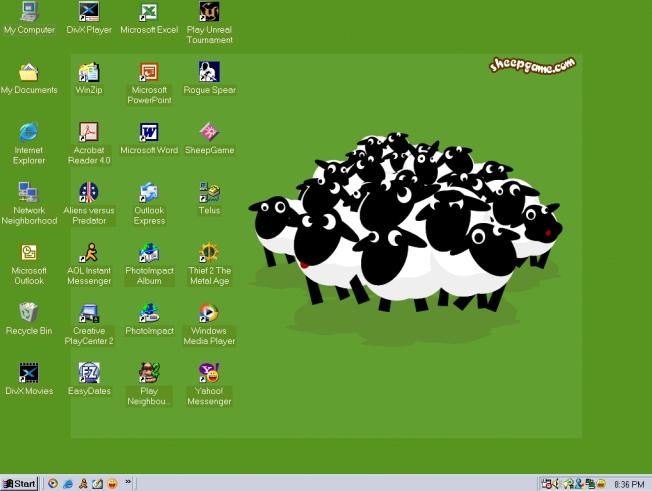Open the Start menu

click(x=19, y=484)
